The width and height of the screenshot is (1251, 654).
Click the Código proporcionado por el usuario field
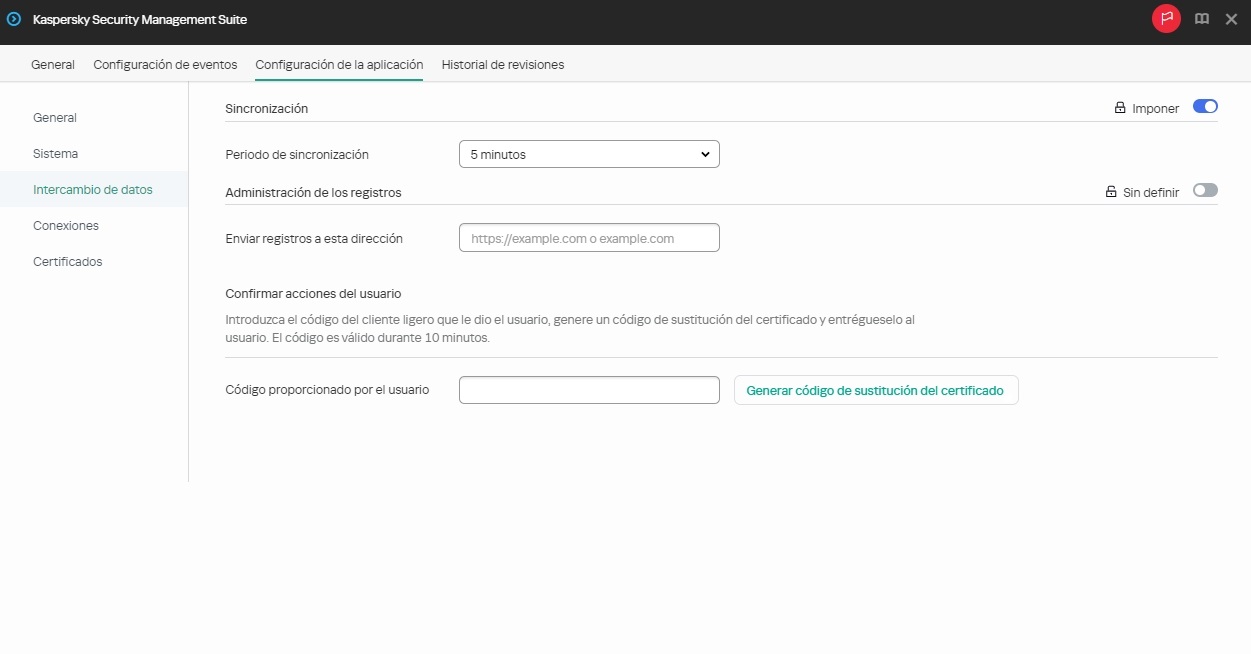click(589, 389)
